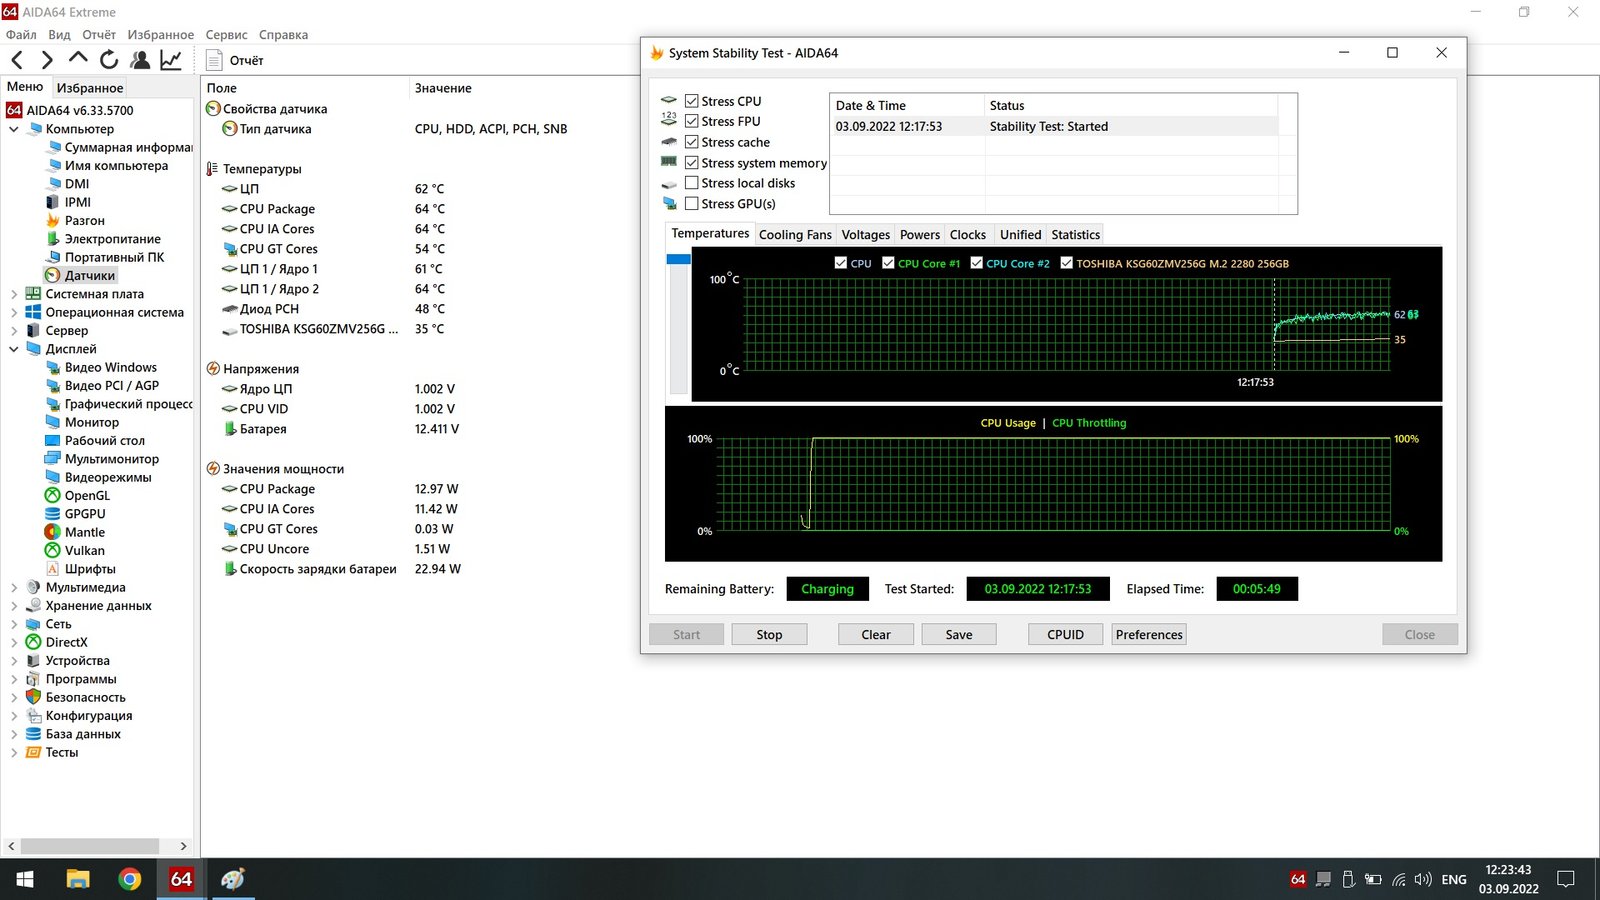Enable Stress local disks checkbox
This screenshot has height=900, width=1600.
[x=691, y=183]
